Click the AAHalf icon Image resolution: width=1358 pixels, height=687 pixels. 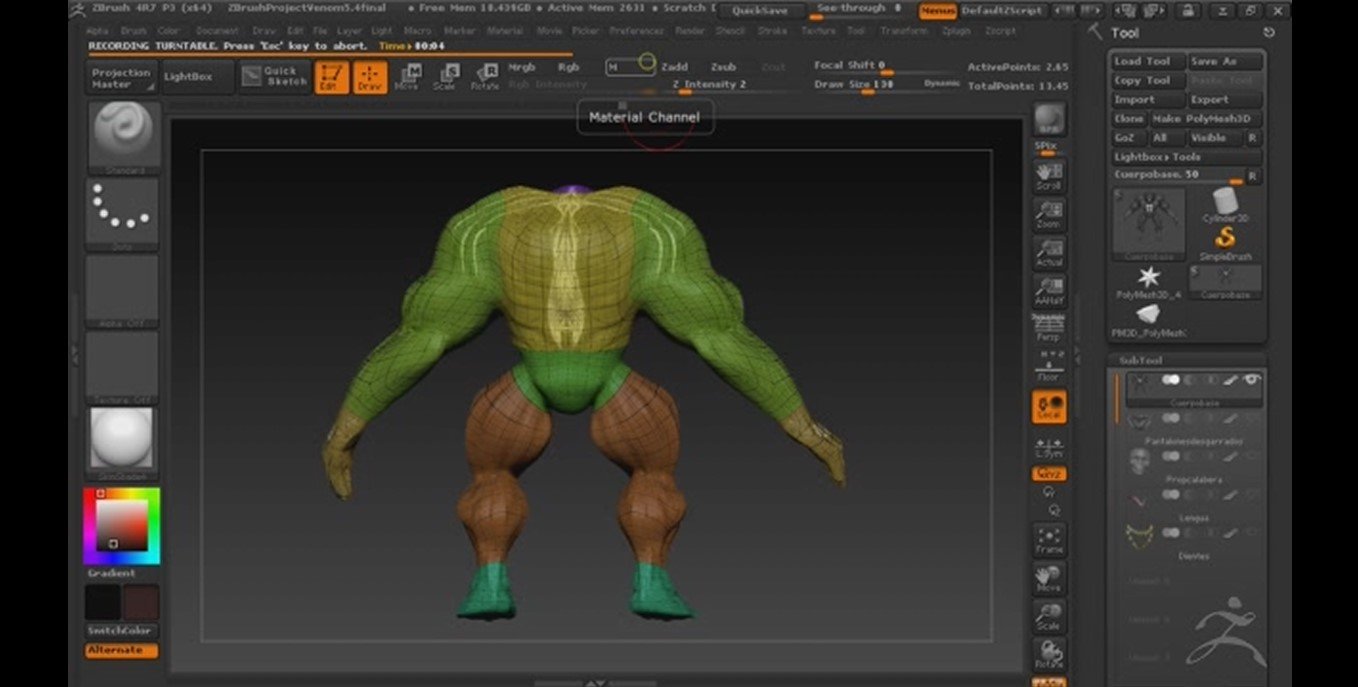(x=1048, y=290)
